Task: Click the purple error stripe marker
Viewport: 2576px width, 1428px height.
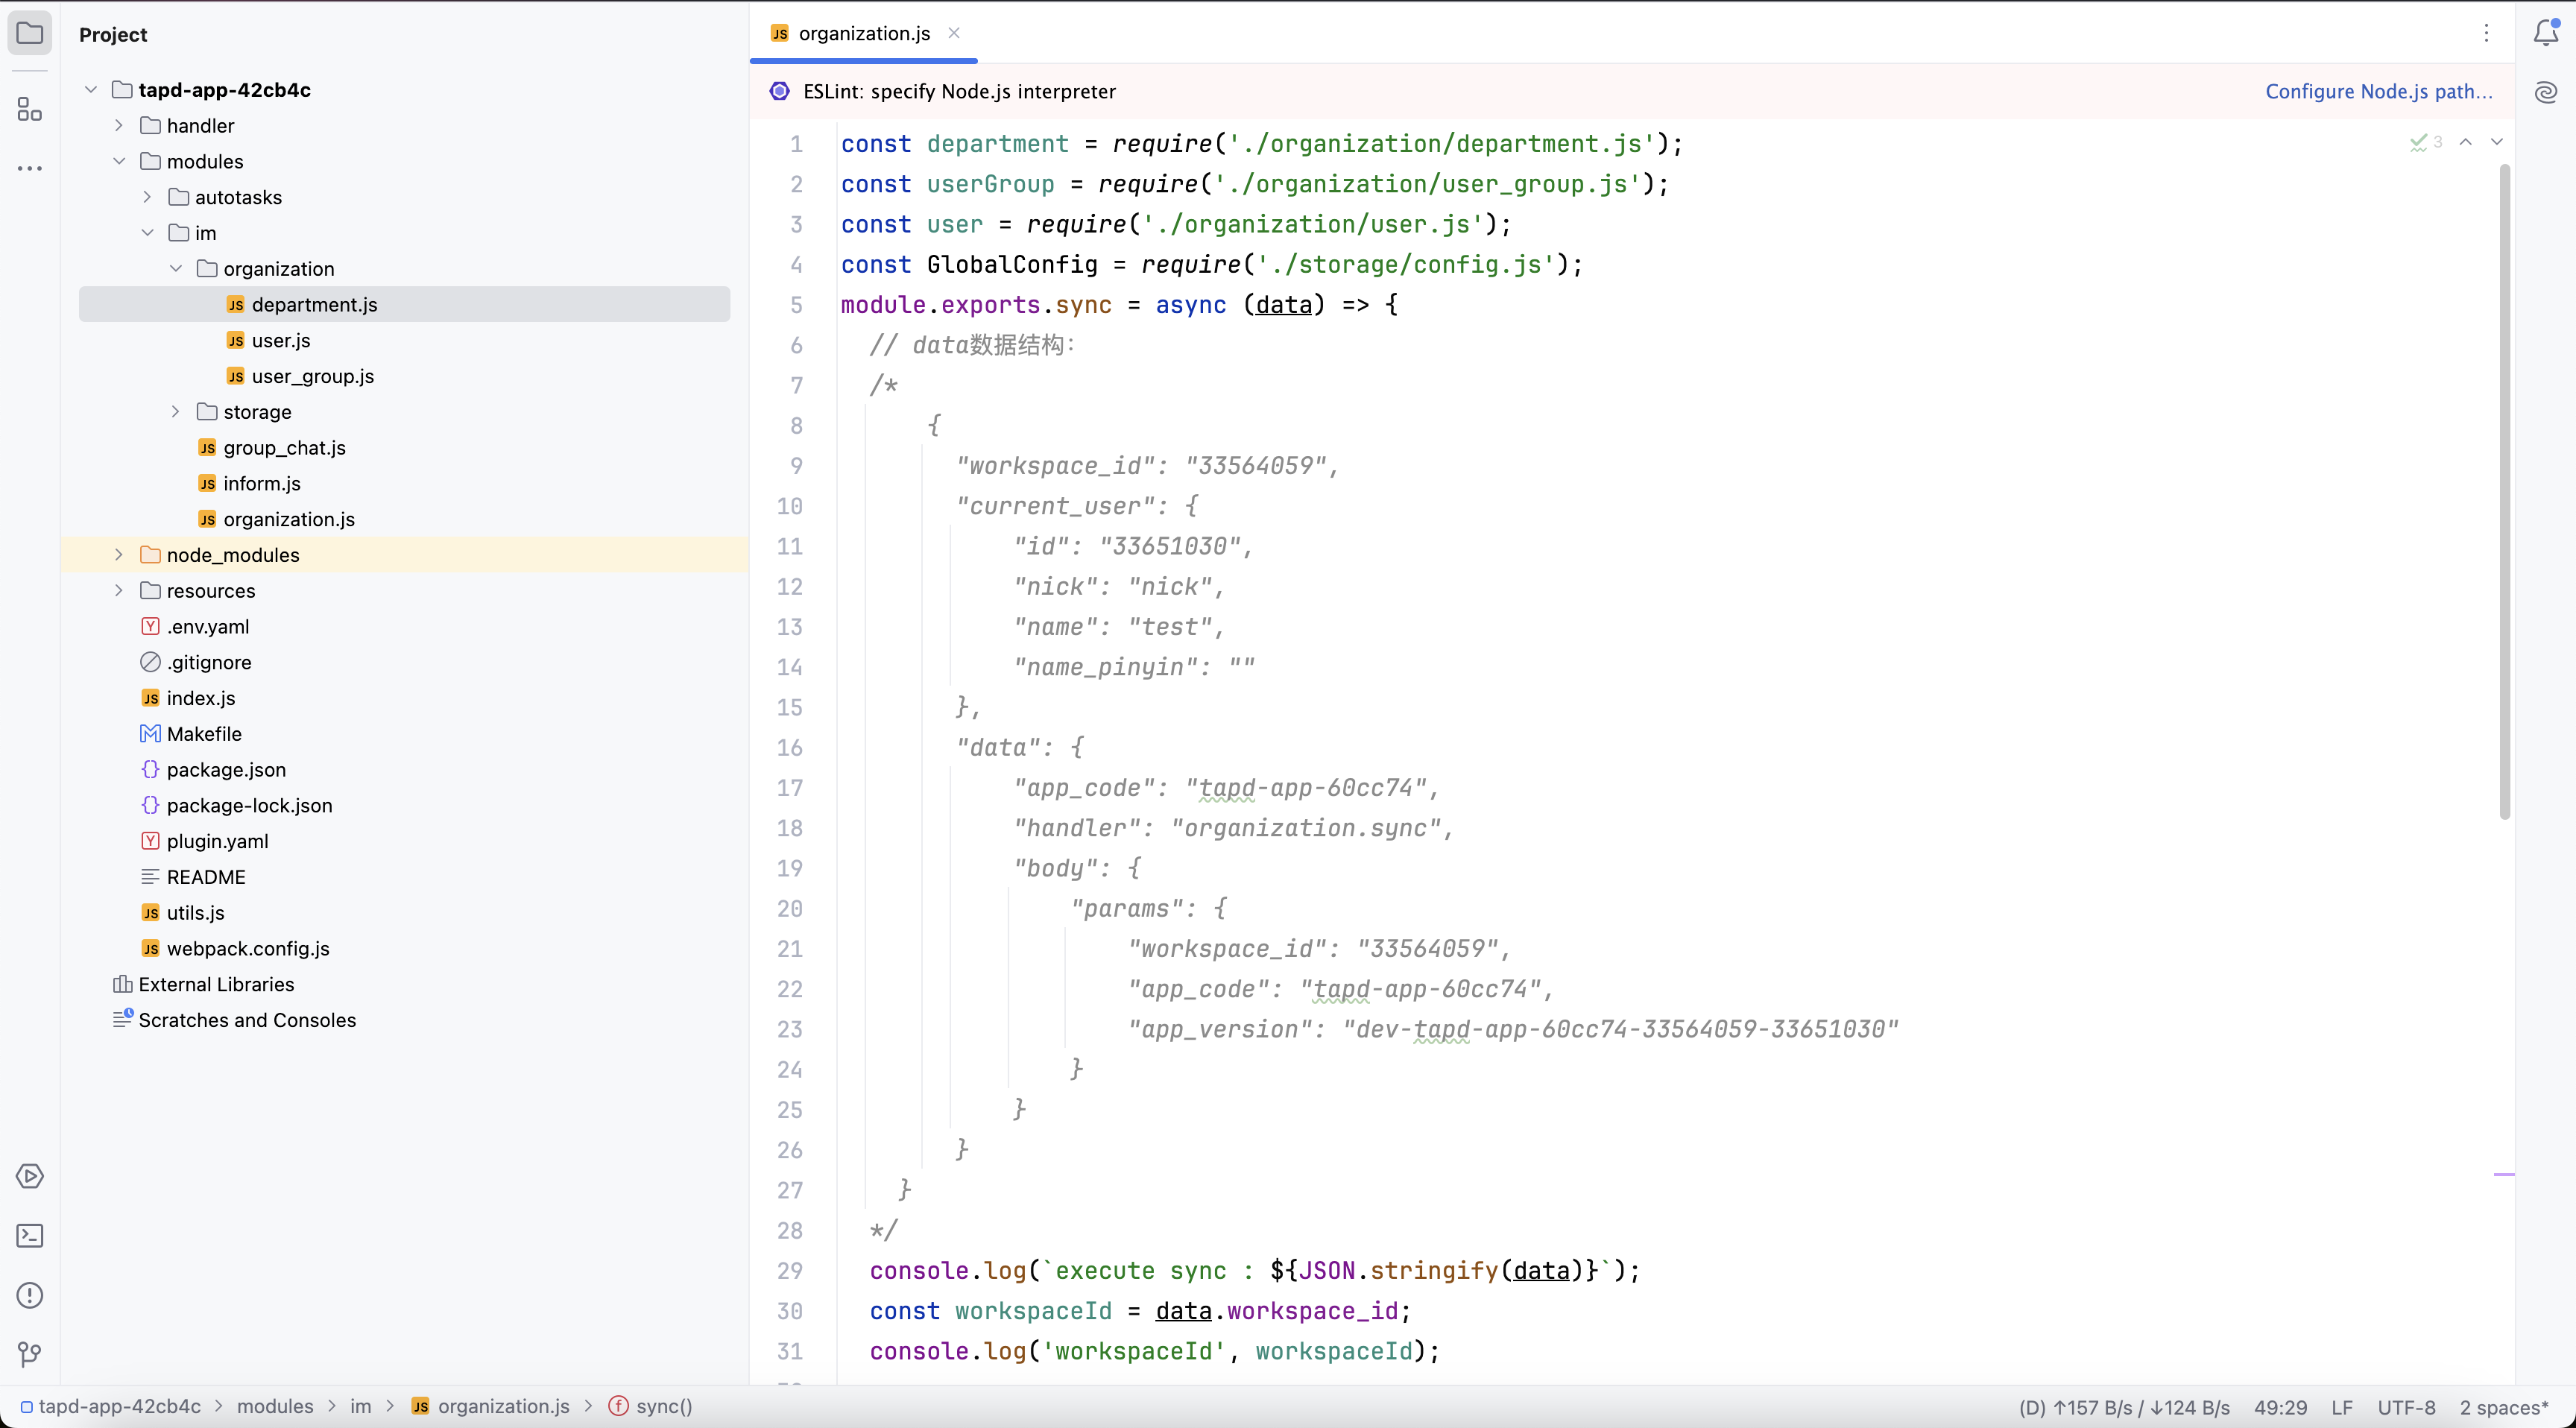Action: (2503, 1174)
